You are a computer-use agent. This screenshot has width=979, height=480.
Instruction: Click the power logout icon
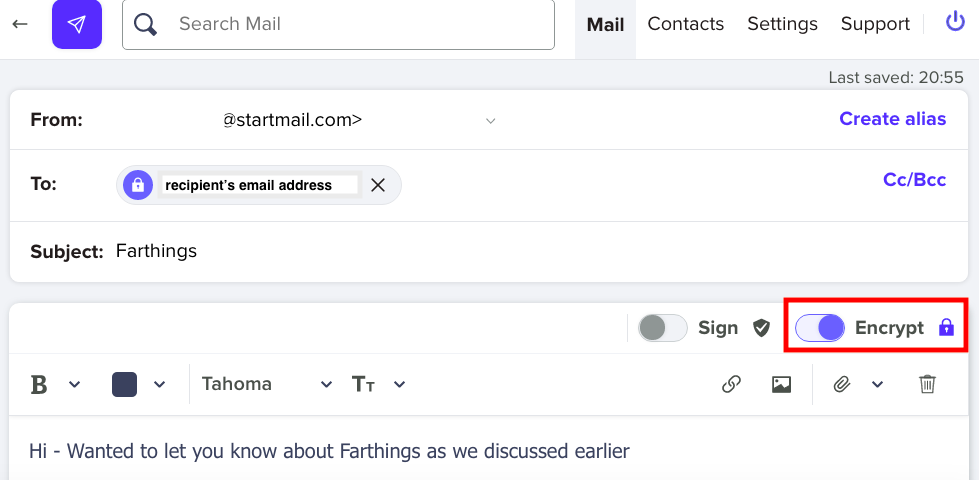(955, 23)
